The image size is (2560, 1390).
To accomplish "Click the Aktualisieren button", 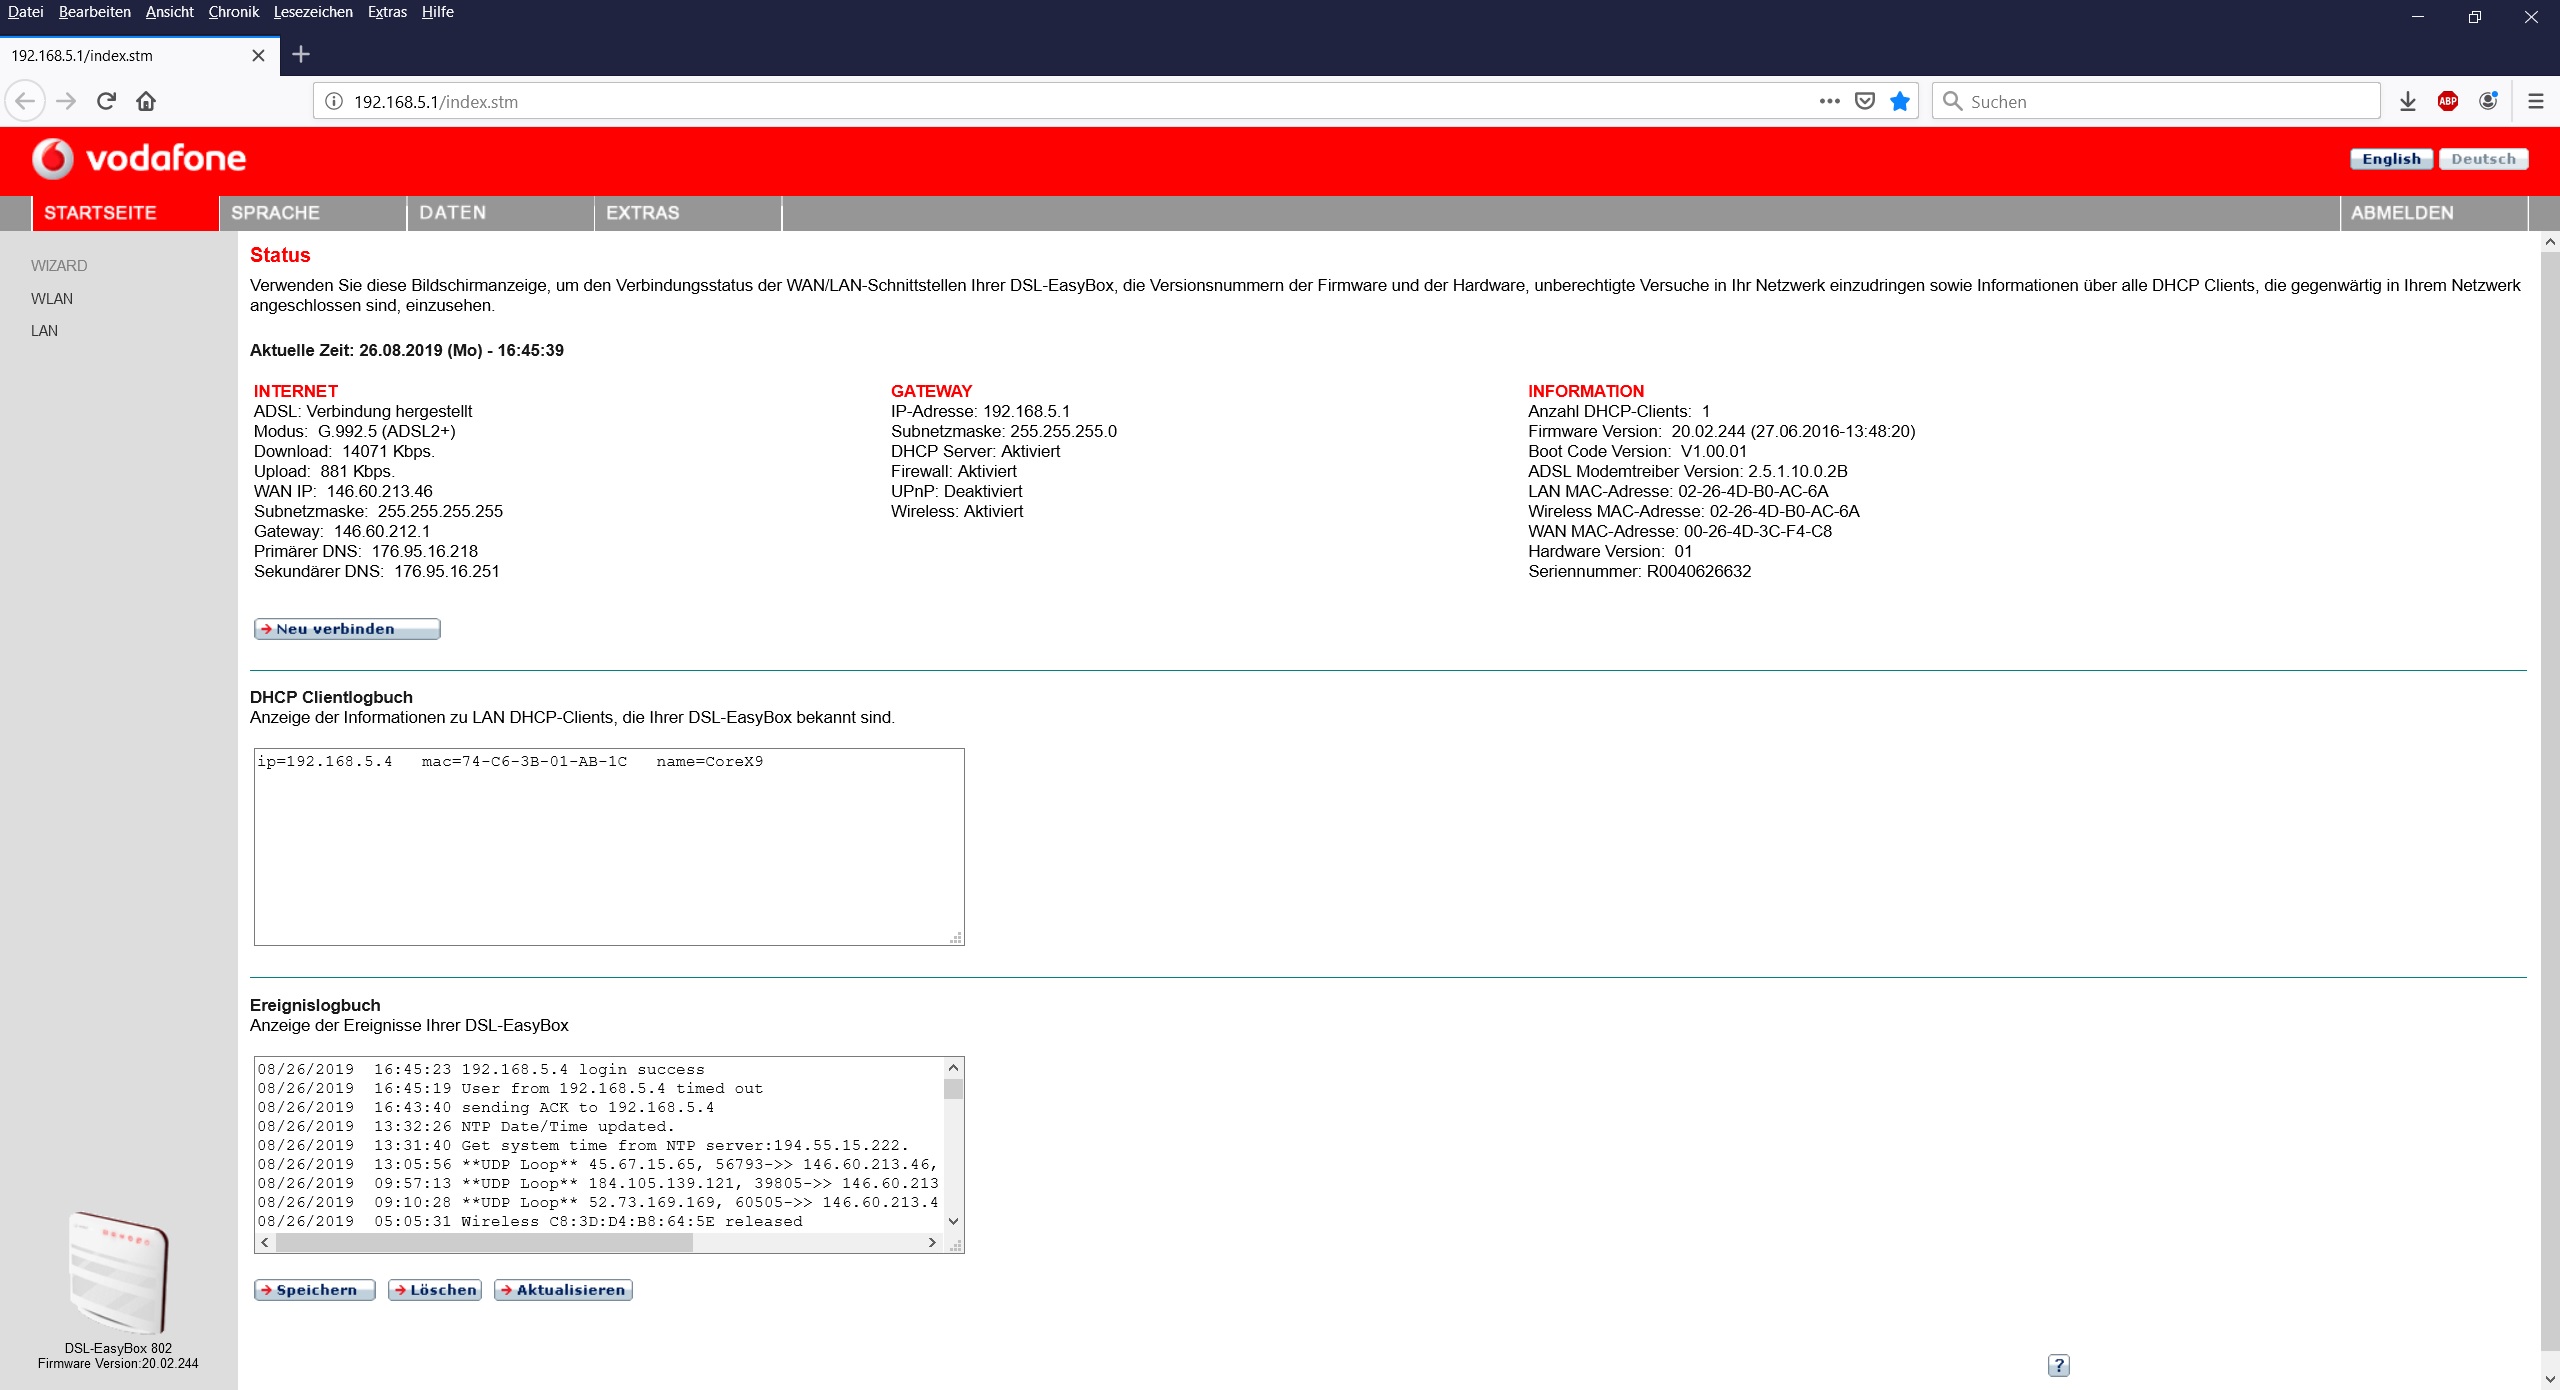I will [x=562, y=1290].
